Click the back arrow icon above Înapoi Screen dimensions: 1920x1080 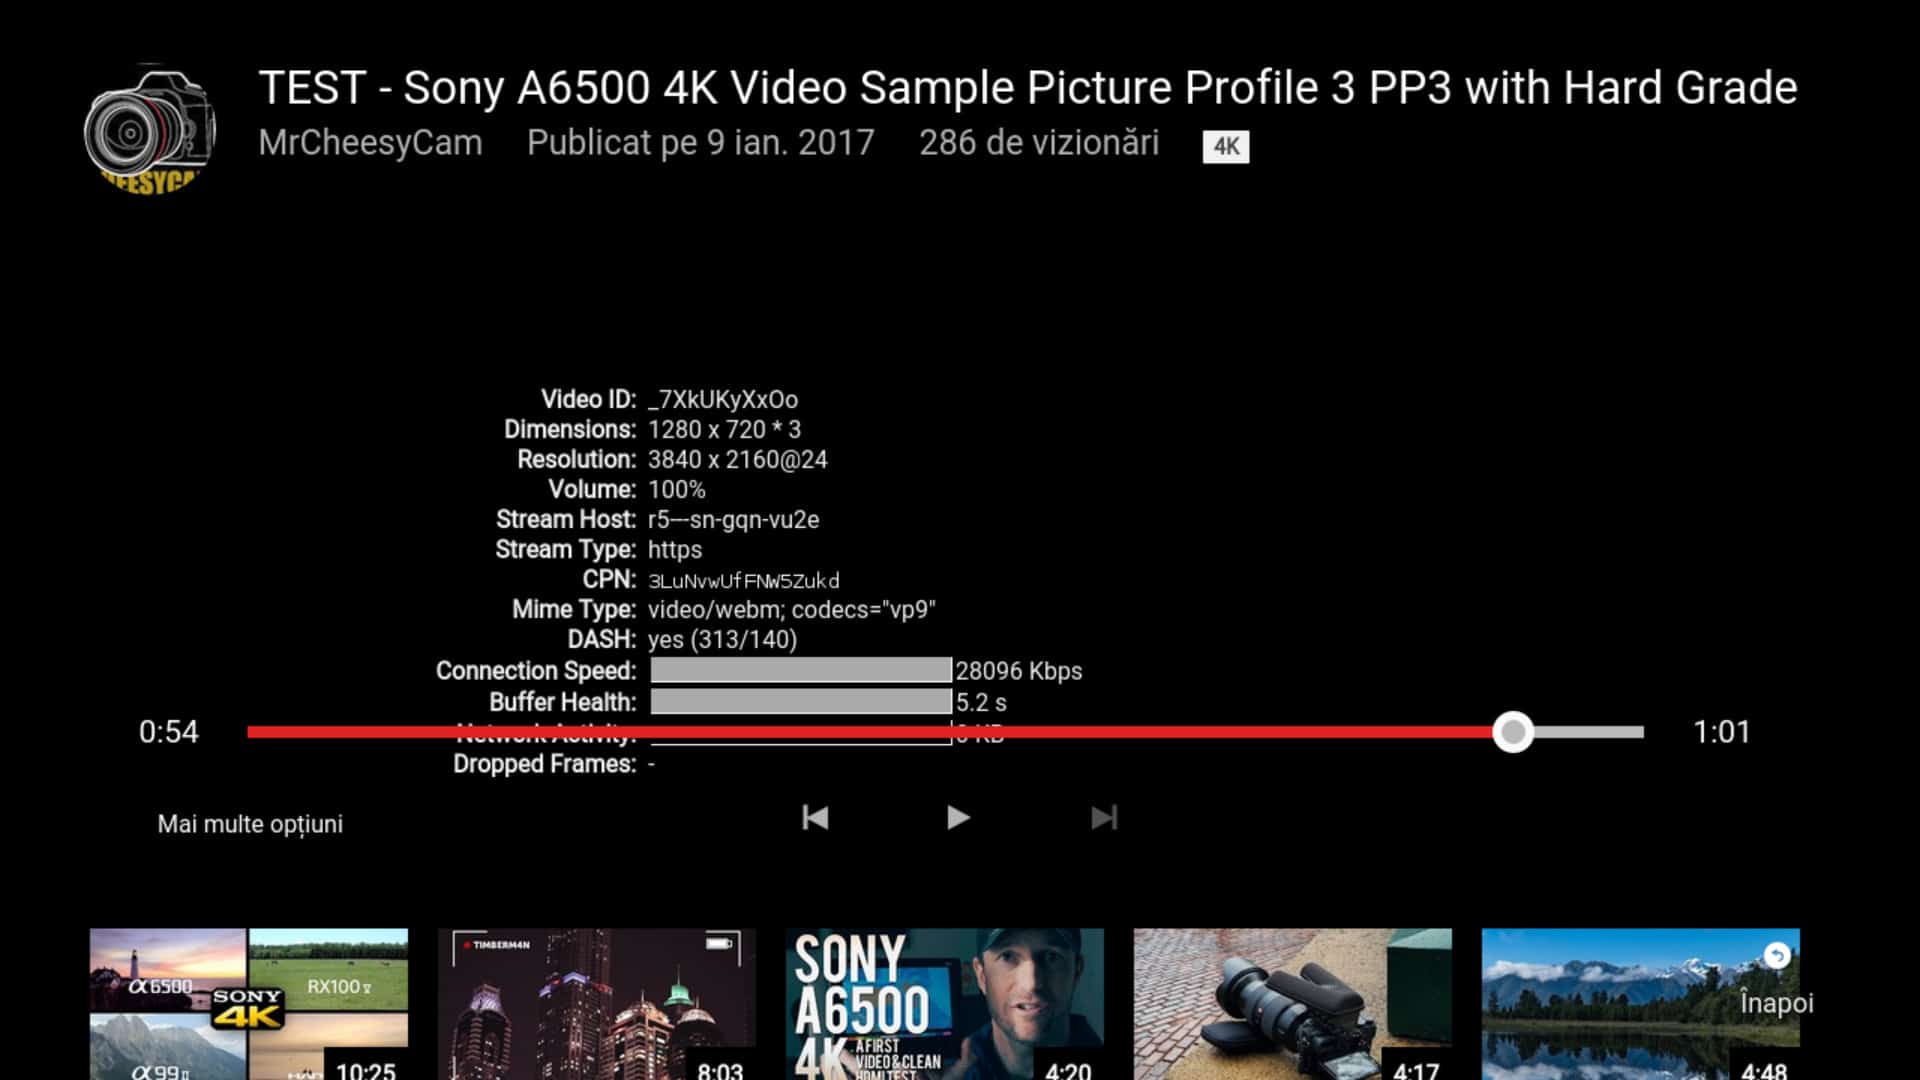(x=1776, y=956)
